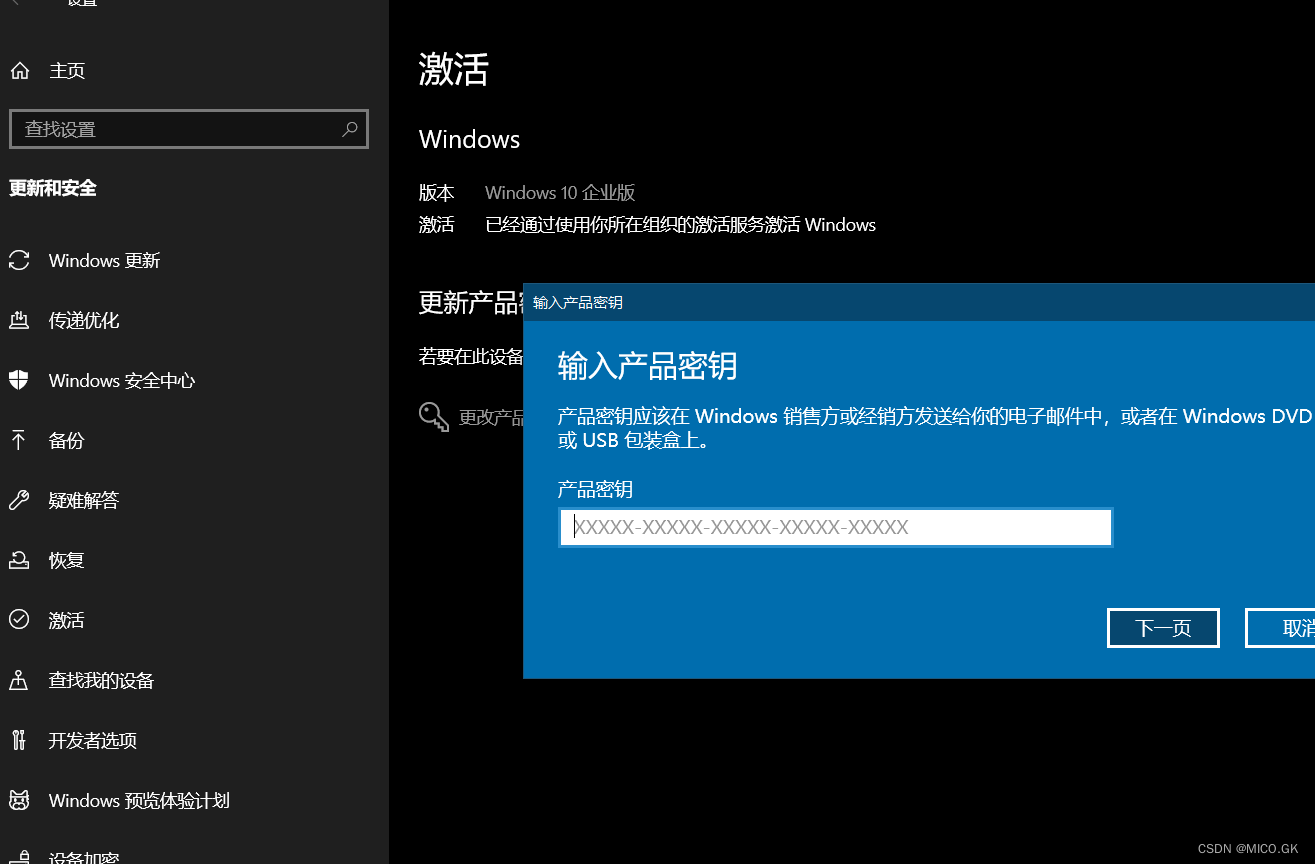
Task: Click inside the 产品密钥 input field
Action: coord(835,527)
